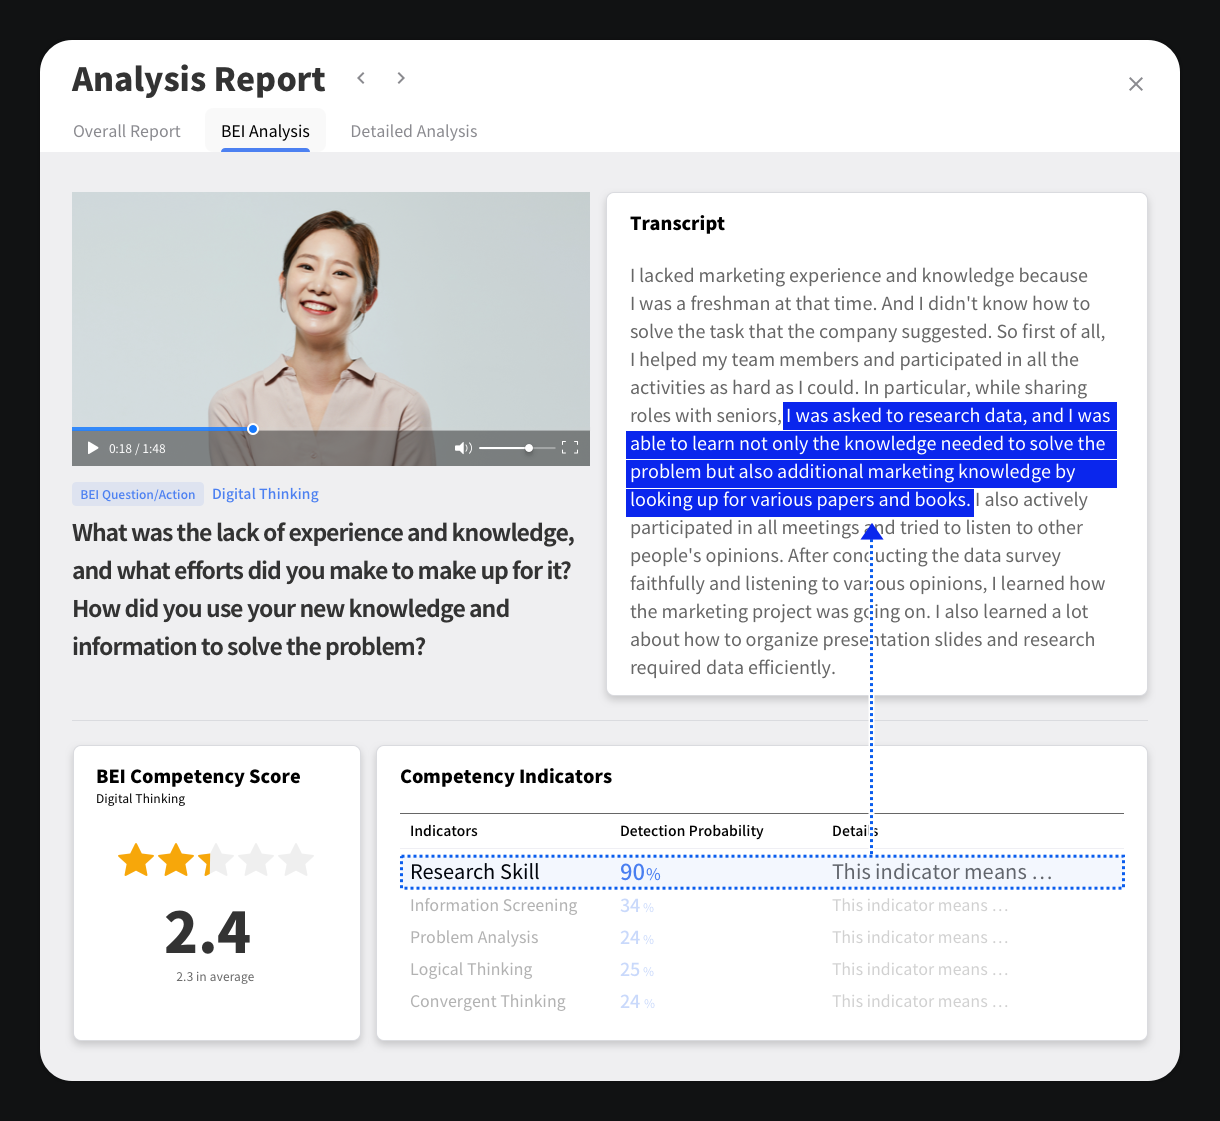Expand Convergent Thinking details text
The height and width of the screenshot is (1121, 1220).
(x=919, y=1002)
